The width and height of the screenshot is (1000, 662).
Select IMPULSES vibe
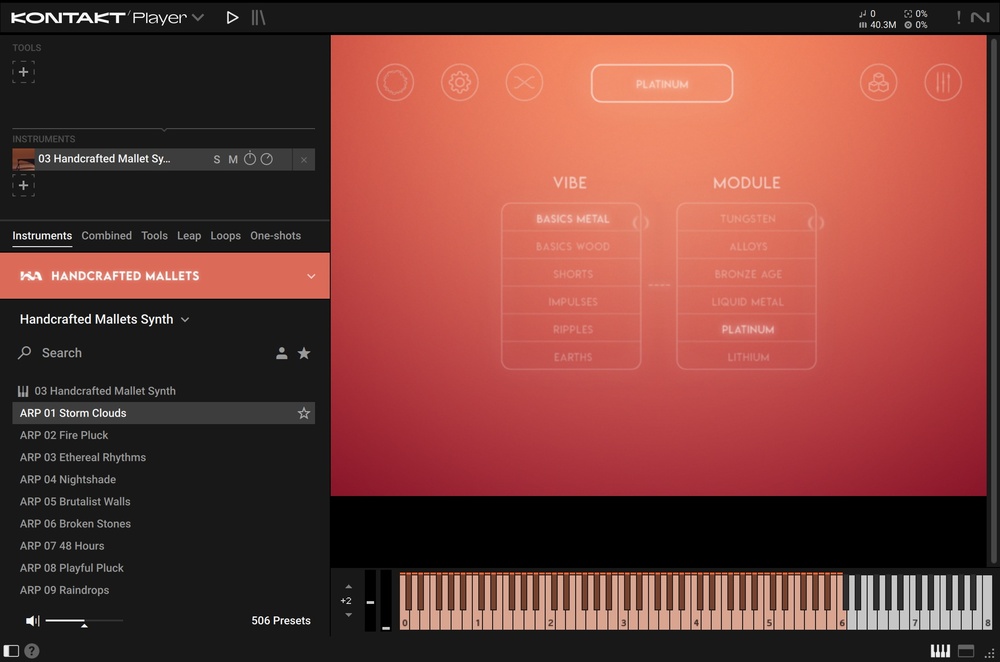pos(572,302)
